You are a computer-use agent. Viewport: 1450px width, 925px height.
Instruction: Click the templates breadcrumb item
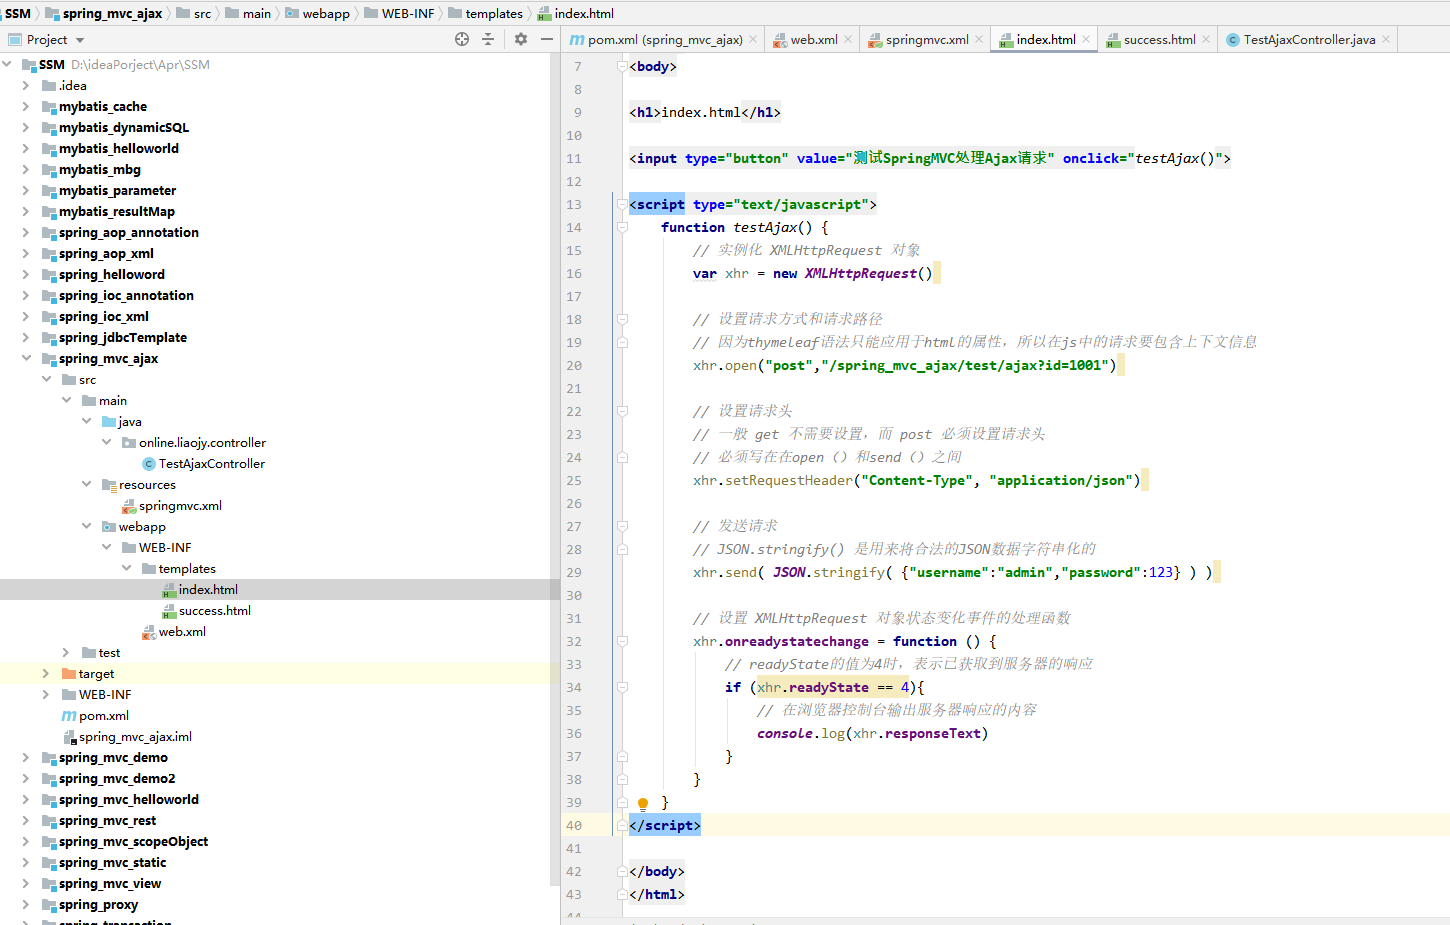point(486,13)
